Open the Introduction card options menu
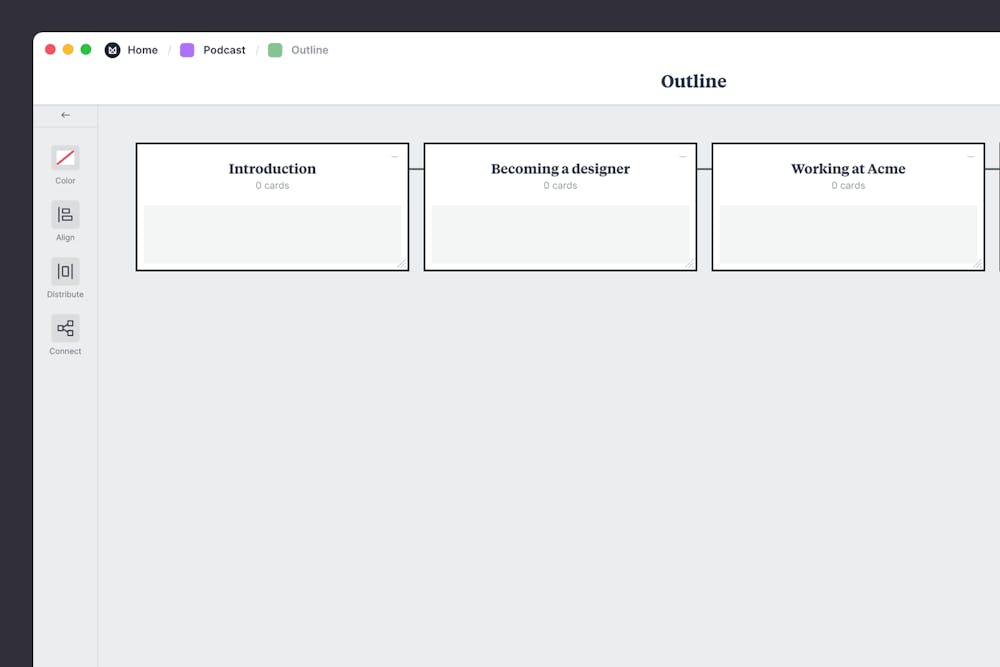The height and width of the screenshot is (667, 1000). click(x=395, y=155)
